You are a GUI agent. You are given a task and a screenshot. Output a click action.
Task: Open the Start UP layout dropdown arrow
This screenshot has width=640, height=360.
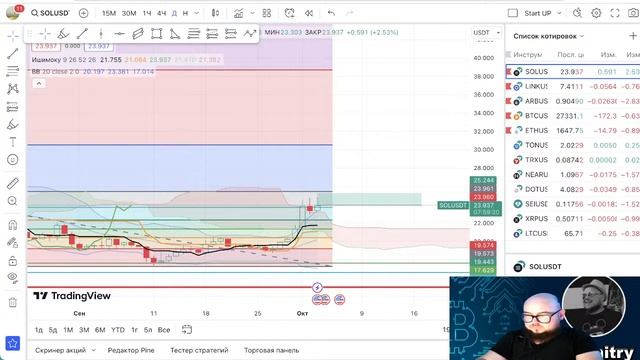560,13
